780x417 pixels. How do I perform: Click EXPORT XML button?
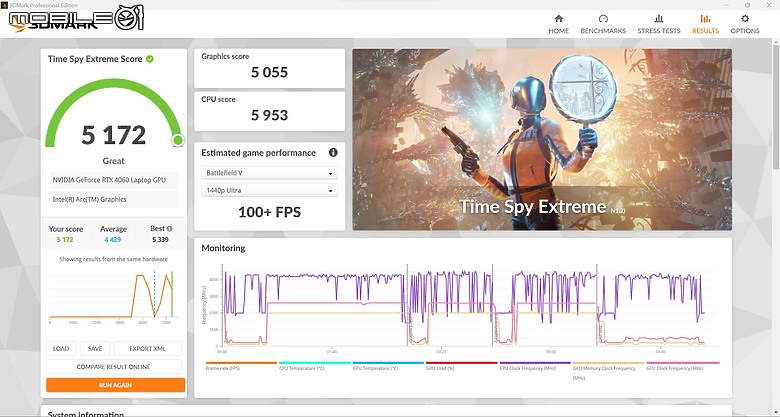[147, 348]
